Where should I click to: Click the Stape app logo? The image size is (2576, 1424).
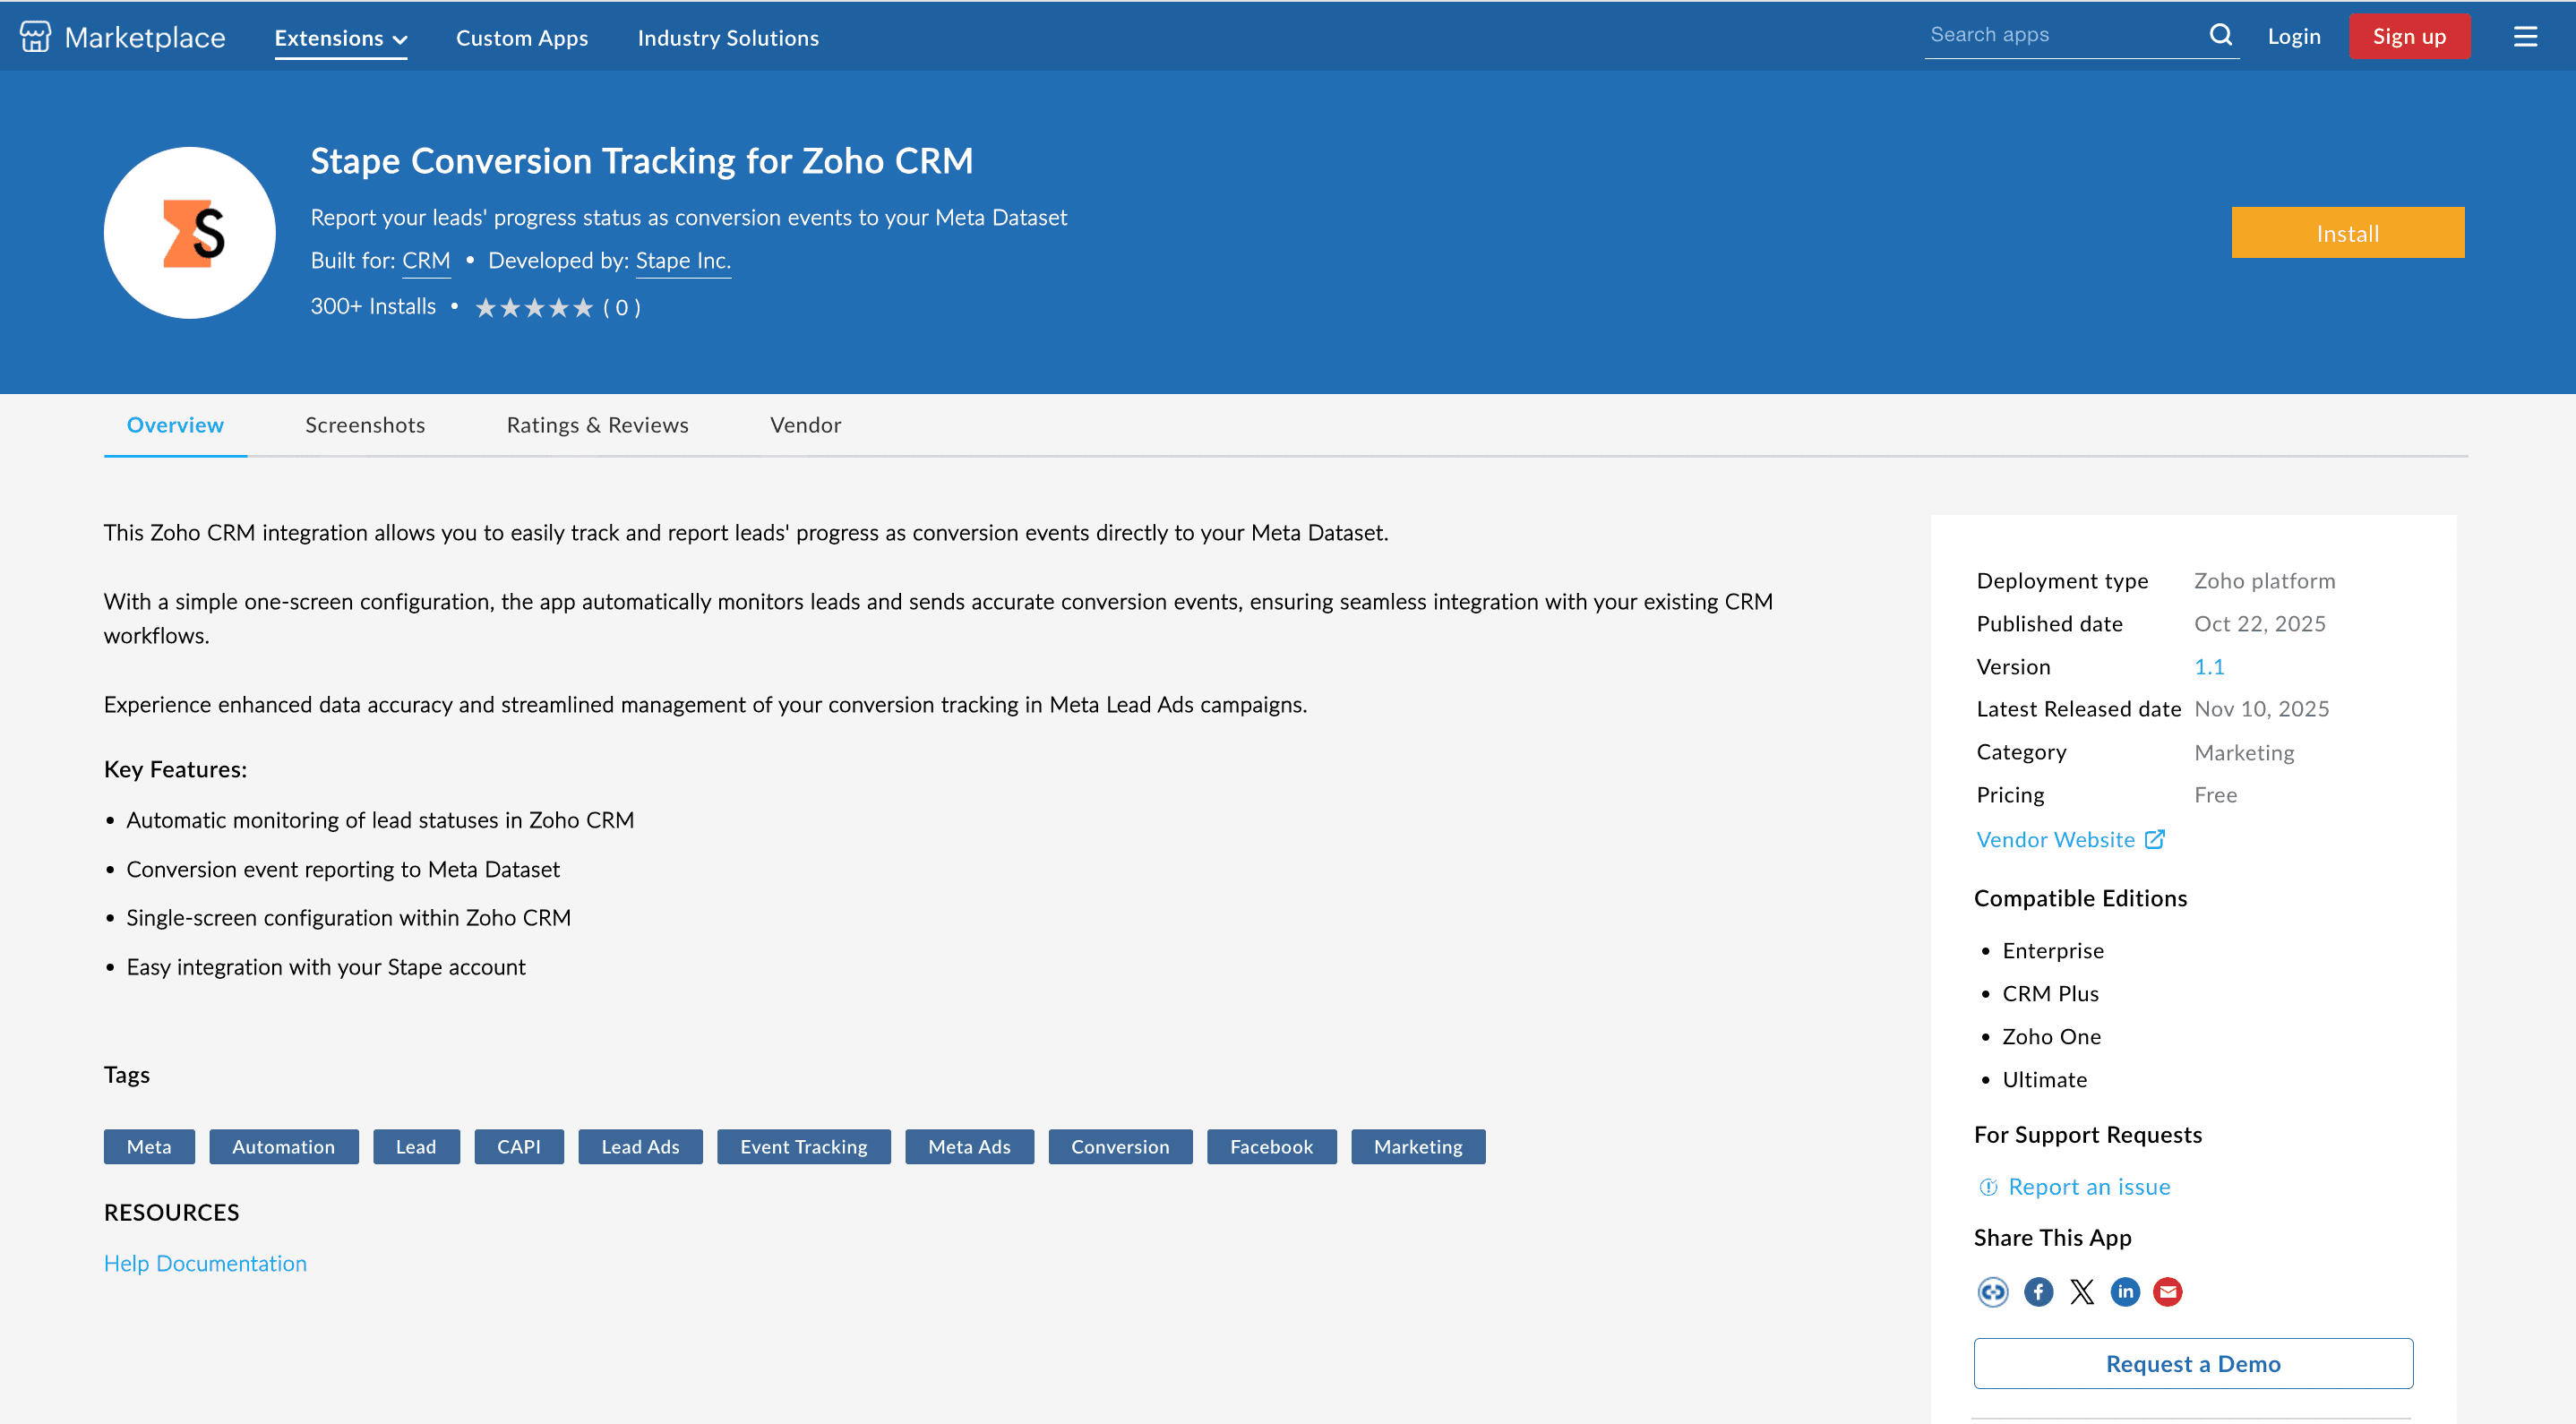click(x=189, y=231)
